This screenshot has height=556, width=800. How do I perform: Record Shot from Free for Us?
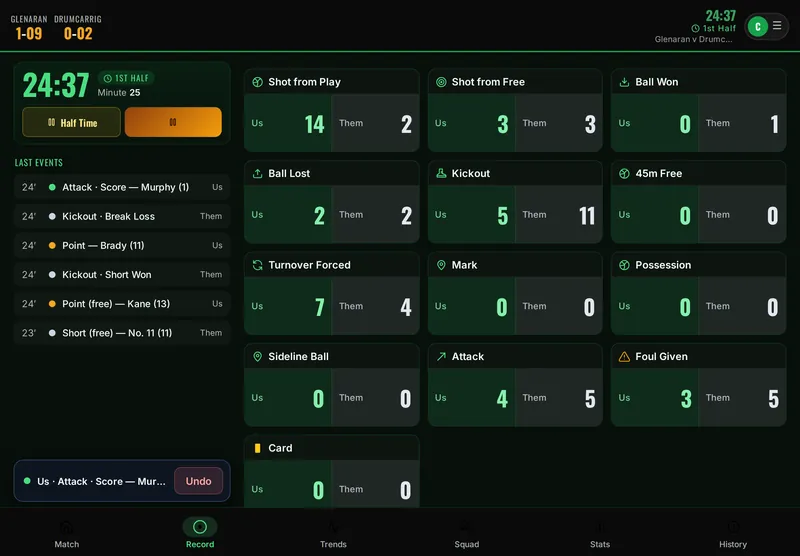472,123
